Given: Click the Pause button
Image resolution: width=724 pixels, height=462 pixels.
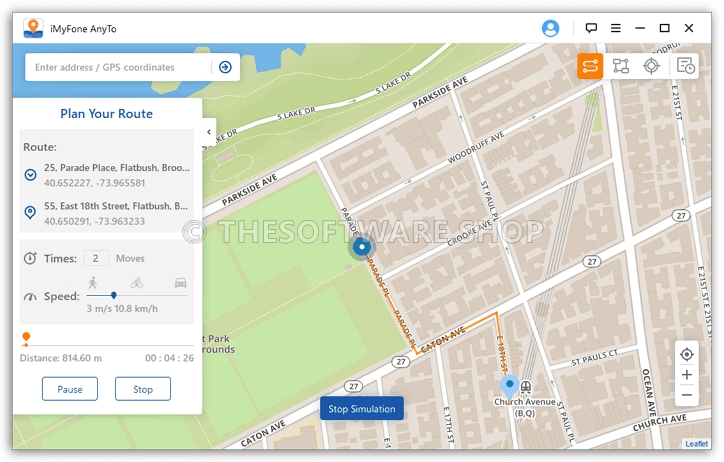Looking at the screenshot, I should point(70,389).
